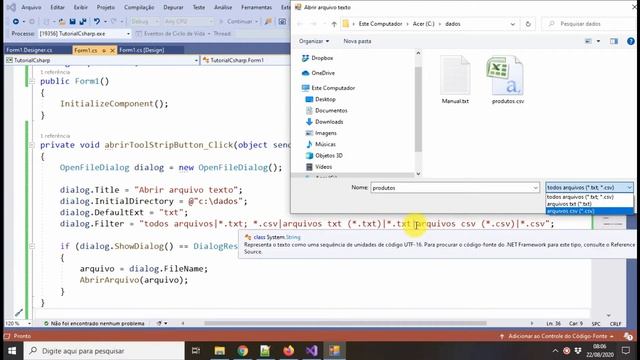The width and height of the screenshot is (640, 360).
Task: Click Nova pasta button
Action: pos(357,41)
